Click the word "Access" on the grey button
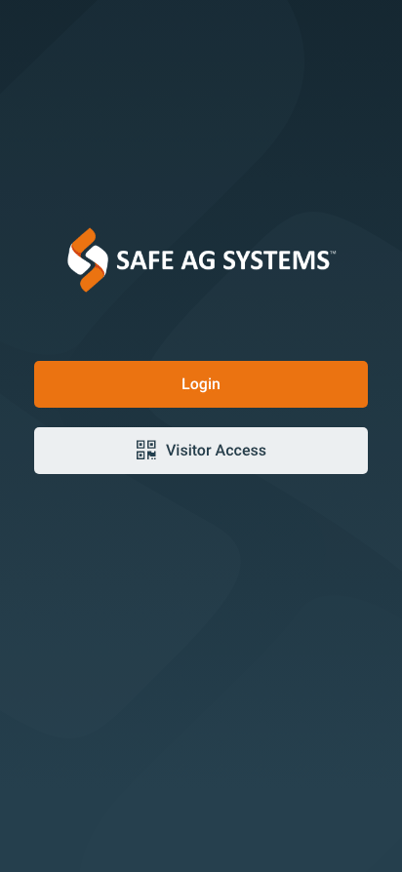The height and width of the screenshot is (872, 402). click(241, 450)
